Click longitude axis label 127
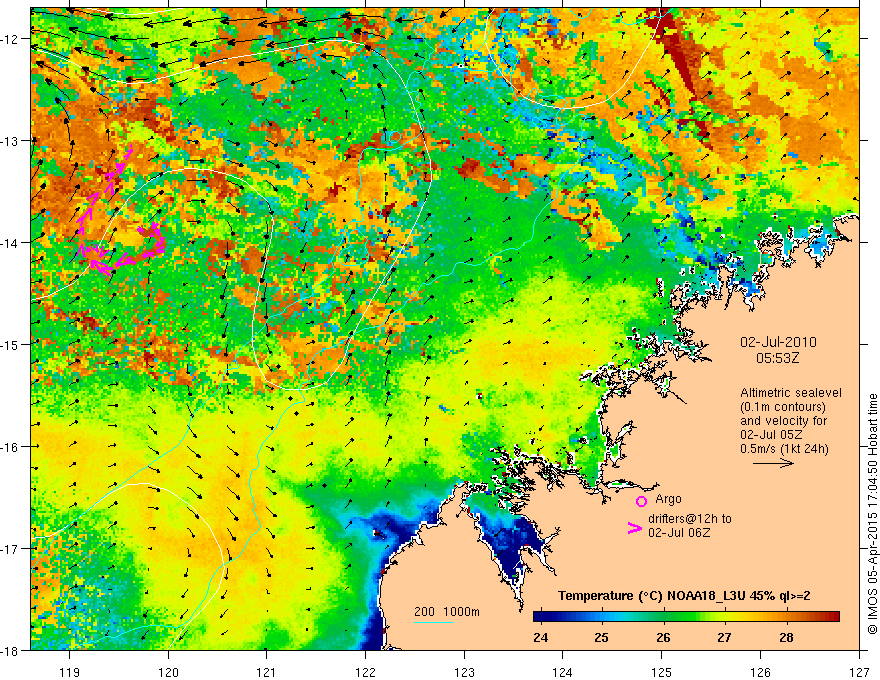The height and width of the screenshot is (680, 880). 859,672
